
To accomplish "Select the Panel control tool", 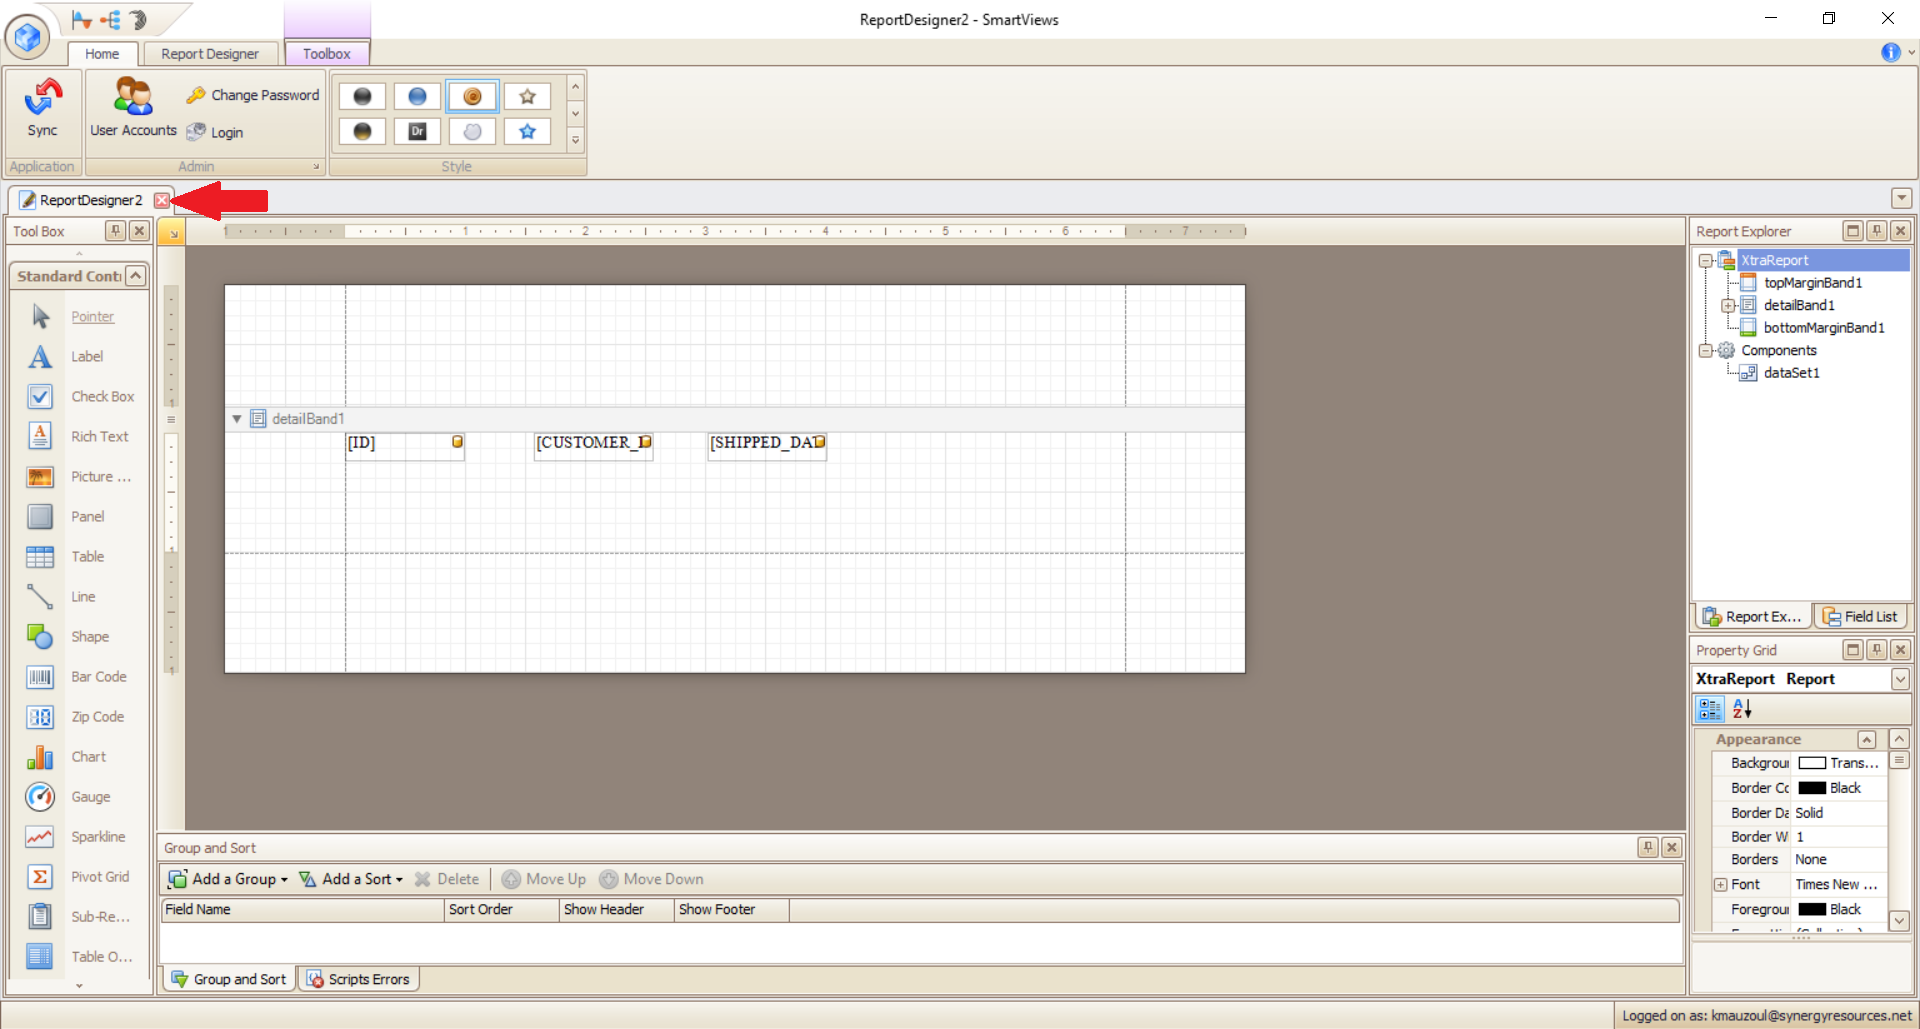I will click(80, 517).
